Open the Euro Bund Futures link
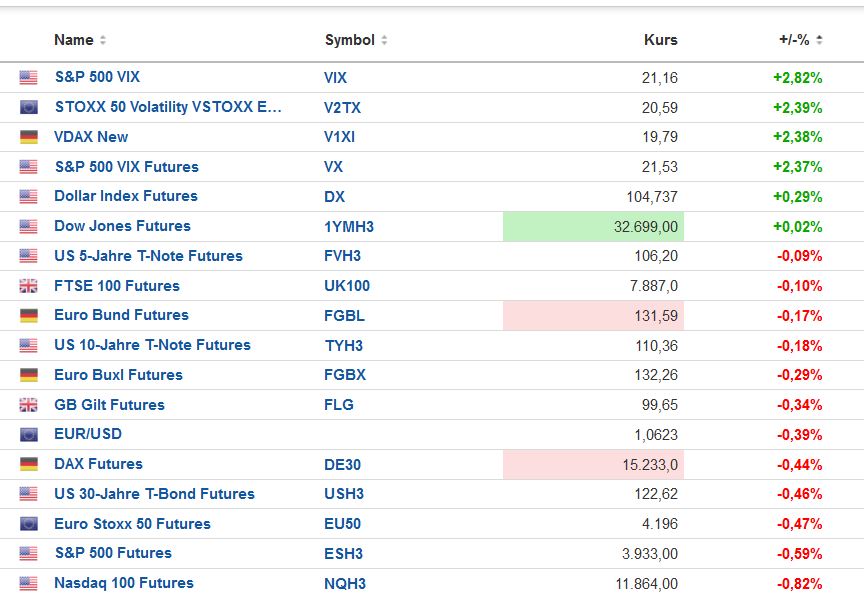Image resolution: width=864 pixels, height=604 pixels. click(x=121, y=315)
